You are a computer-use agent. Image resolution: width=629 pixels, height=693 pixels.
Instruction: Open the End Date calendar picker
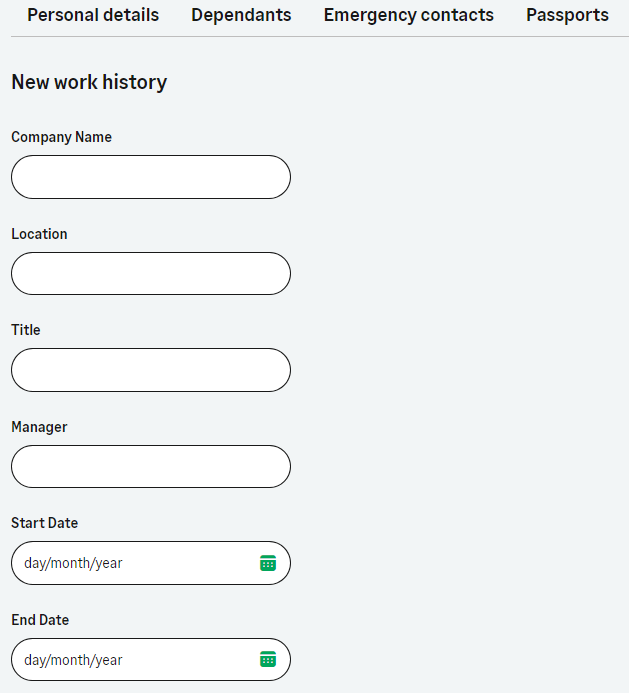(x=268, y=659)
